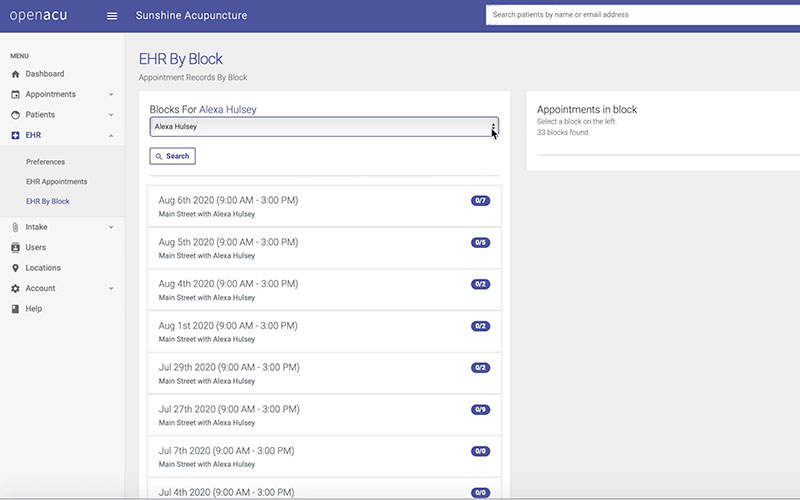Open EHR Preferences submenu item
The width and height of the screenshot is (800, 500).
(45, 162)
